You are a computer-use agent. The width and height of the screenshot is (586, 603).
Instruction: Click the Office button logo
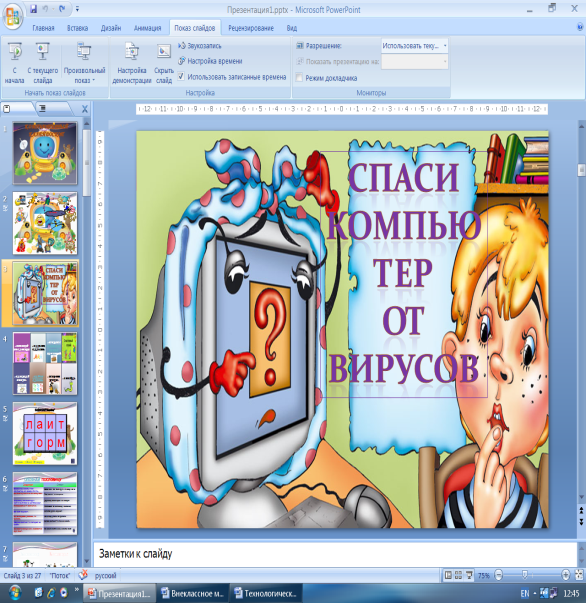point(13,15)
